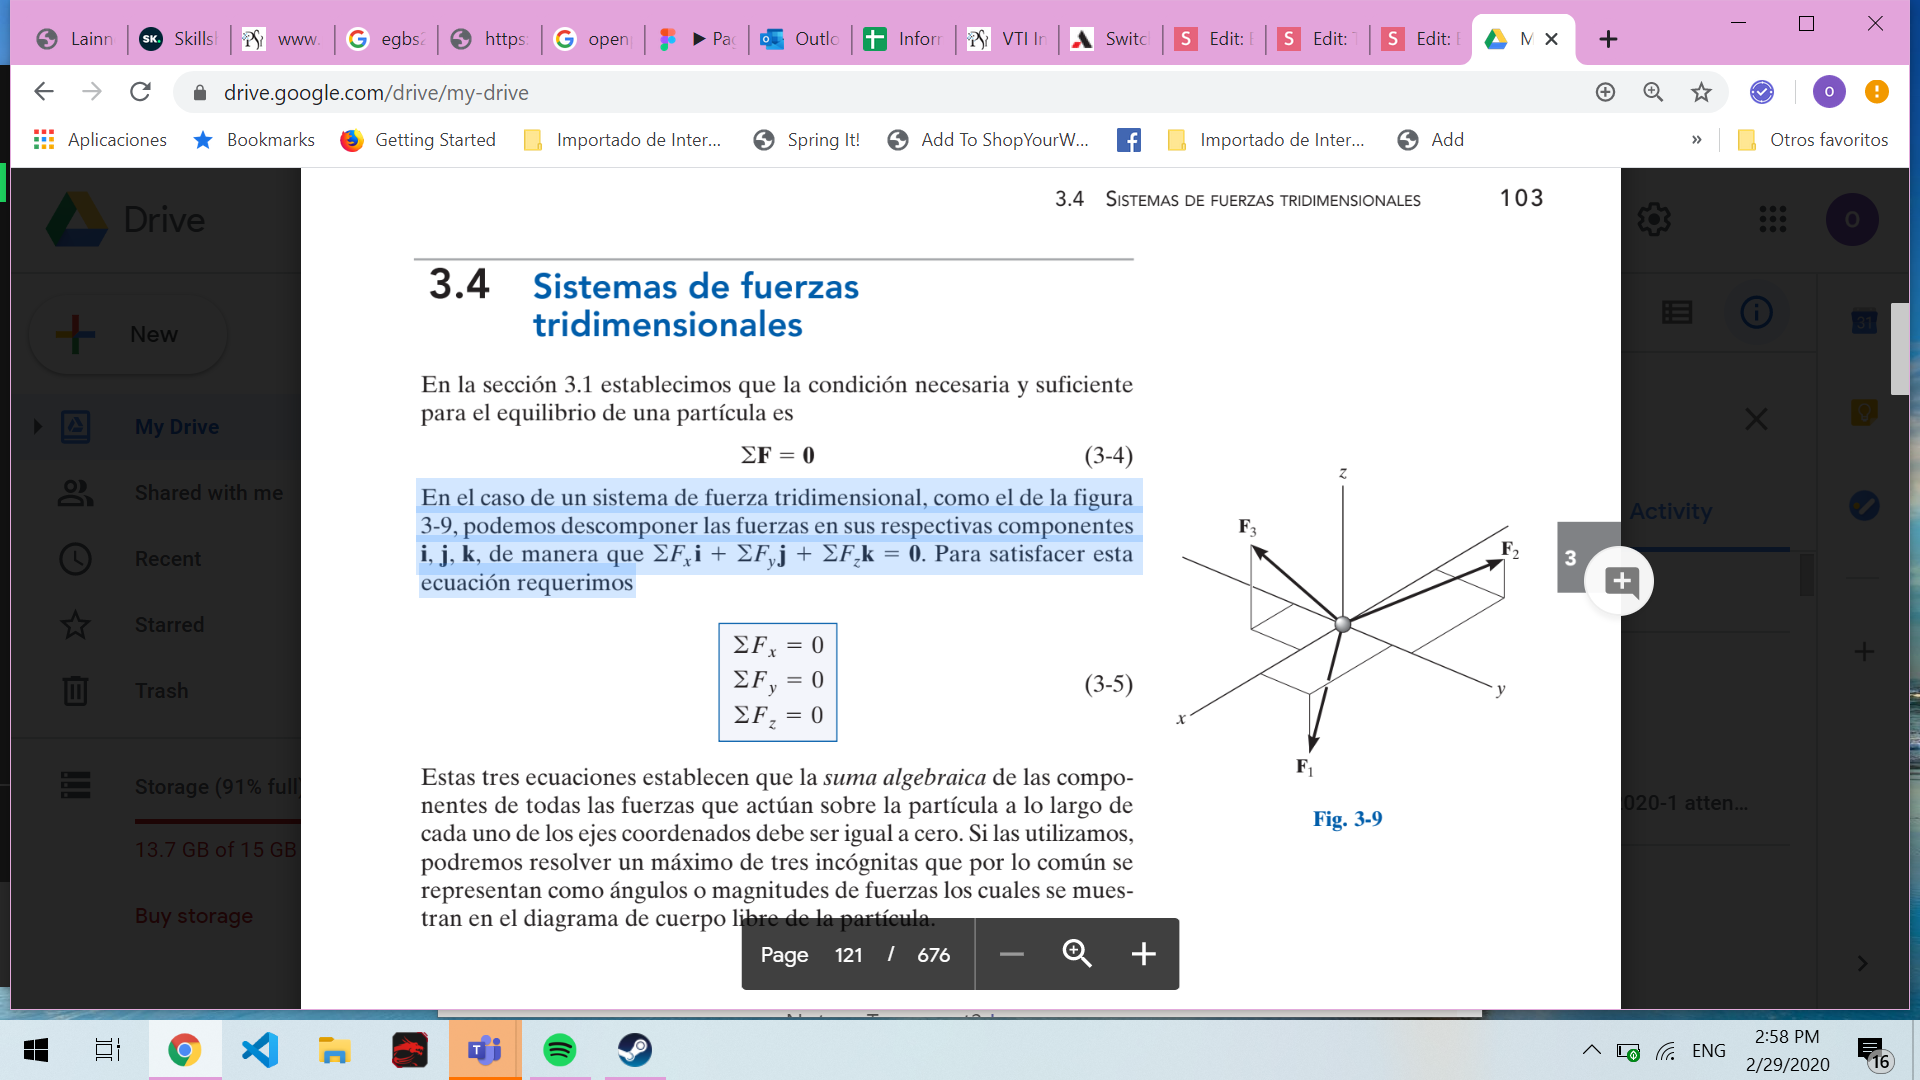Image resolution: width=1920 pixels, height=1080 pixels.
Task: Zoom out with the minus icon
Action: click(1011, 954)
